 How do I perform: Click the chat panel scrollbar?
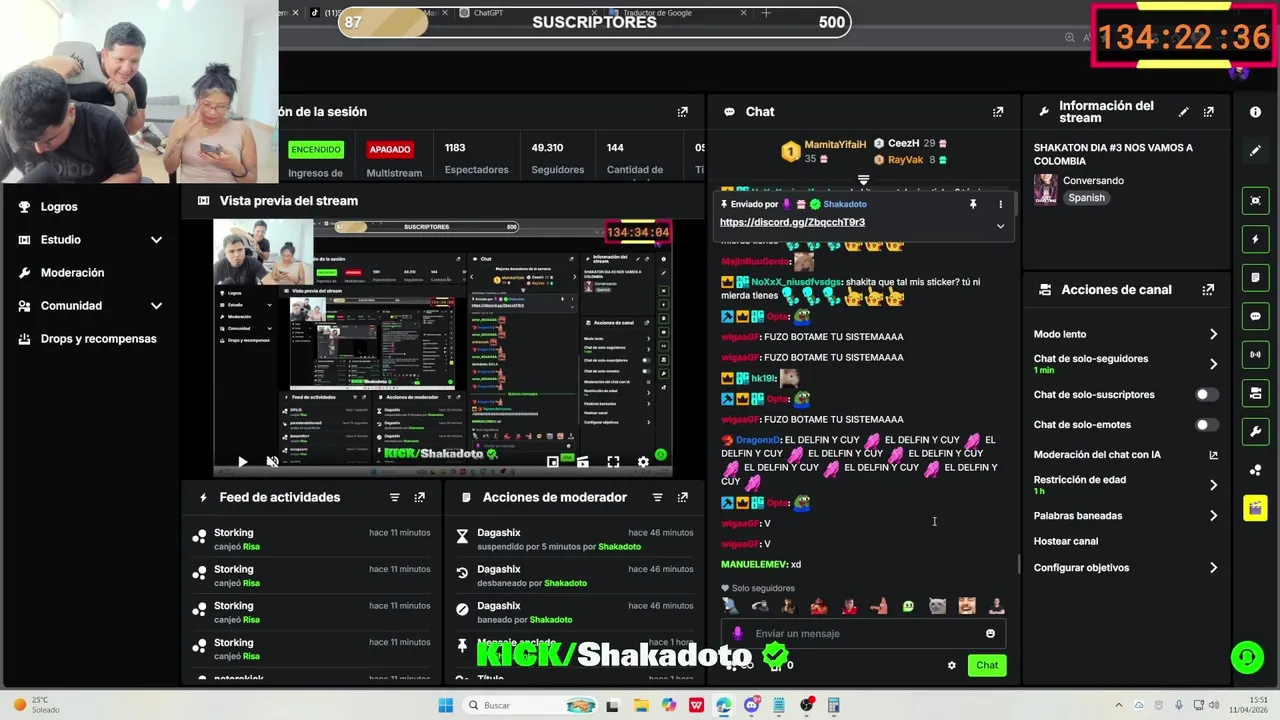pos(1018,563)
